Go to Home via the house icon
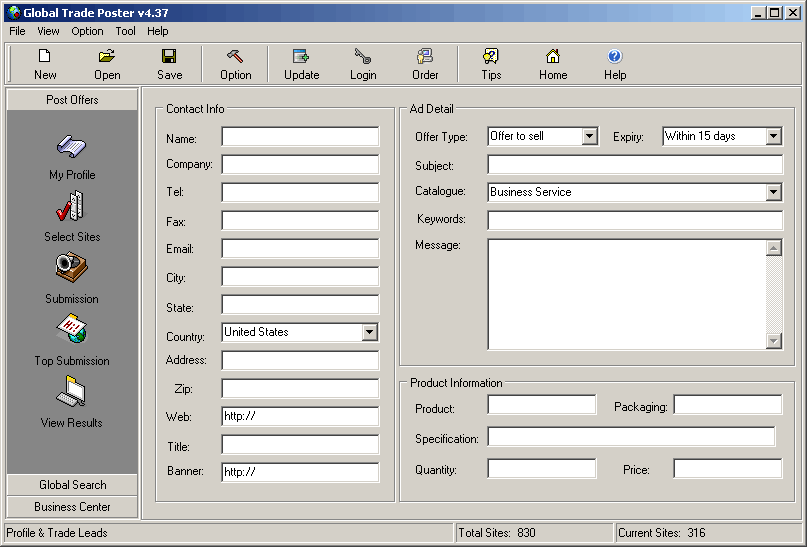This screenshot has height=547, width=807. [x=553, y=56]
